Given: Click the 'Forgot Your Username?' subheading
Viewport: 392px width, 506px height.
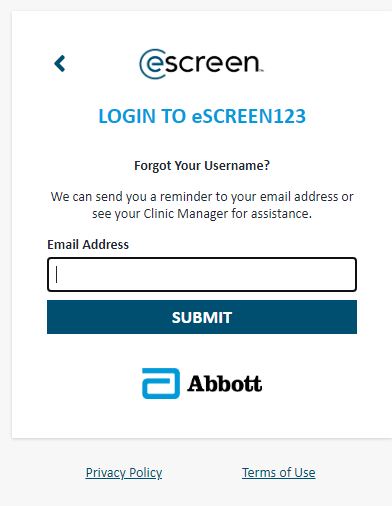Looking at the screenshot, I should click(x=202, y=166).
